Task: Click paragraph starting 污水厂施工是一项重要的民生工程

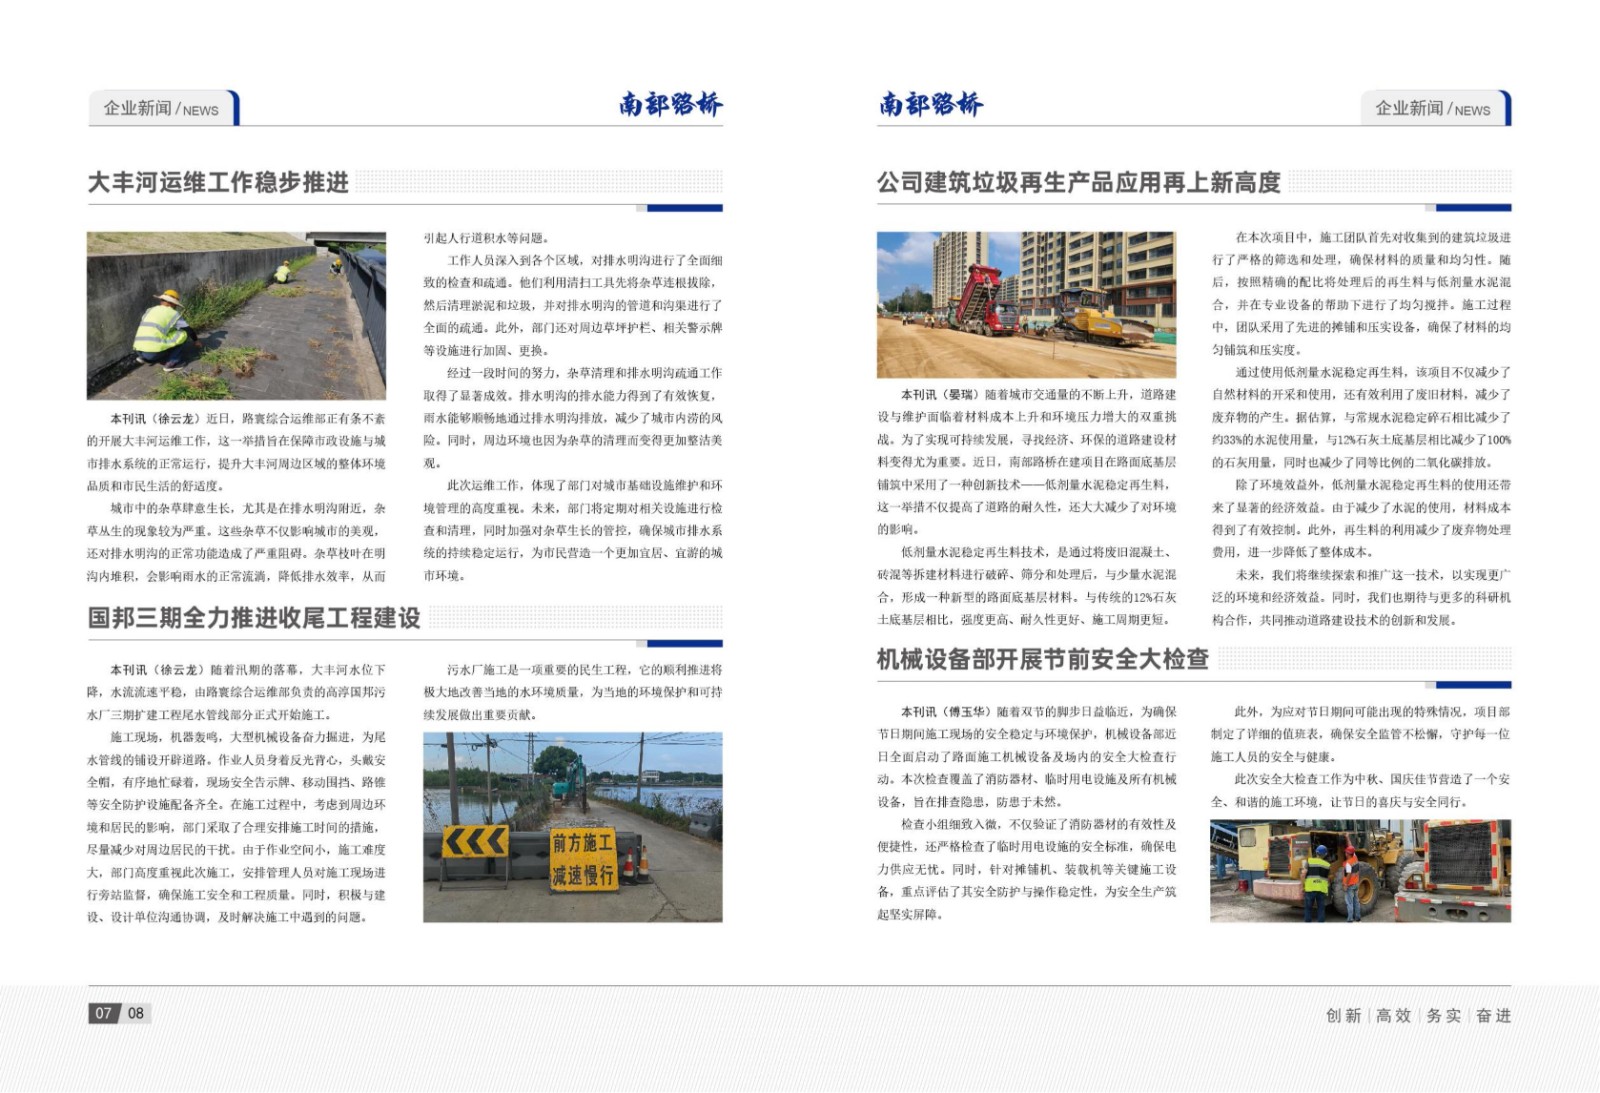Action: coord(572,692)
